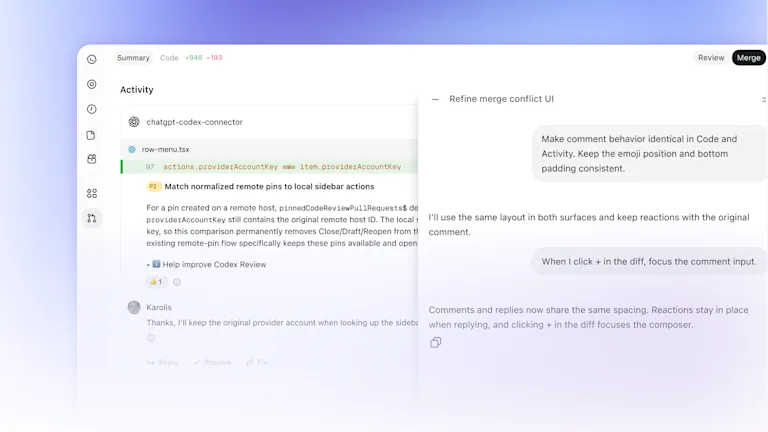Click the React file icon beside row-menu.tsx
The image size is (768, 432).
point(132,149)
